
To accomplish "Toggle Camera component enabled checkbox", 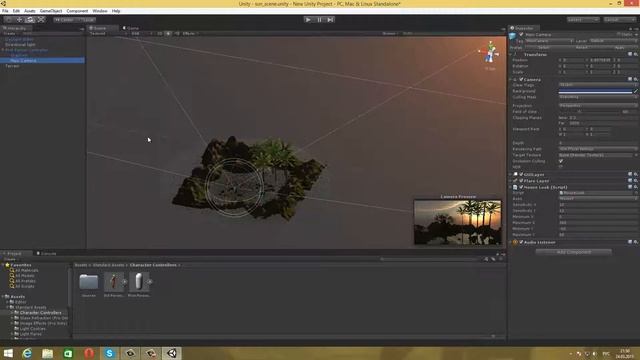I will 521,79.
